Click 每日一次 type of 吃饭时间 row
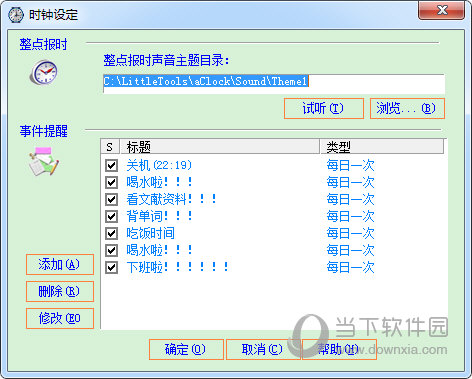The image size is (472, 379). coord(350,233)
